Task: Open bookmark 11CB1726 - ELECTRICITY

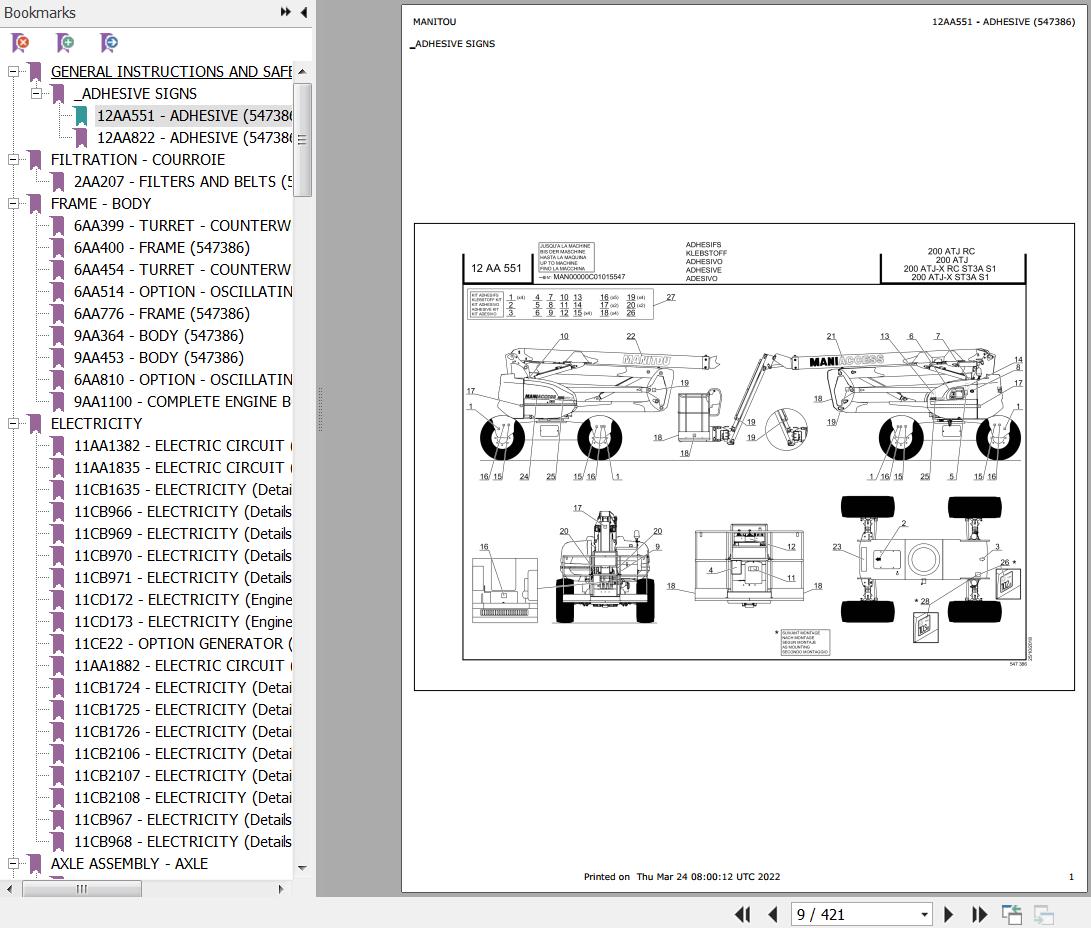Action: pyautogui.click(x=183, y=732)
